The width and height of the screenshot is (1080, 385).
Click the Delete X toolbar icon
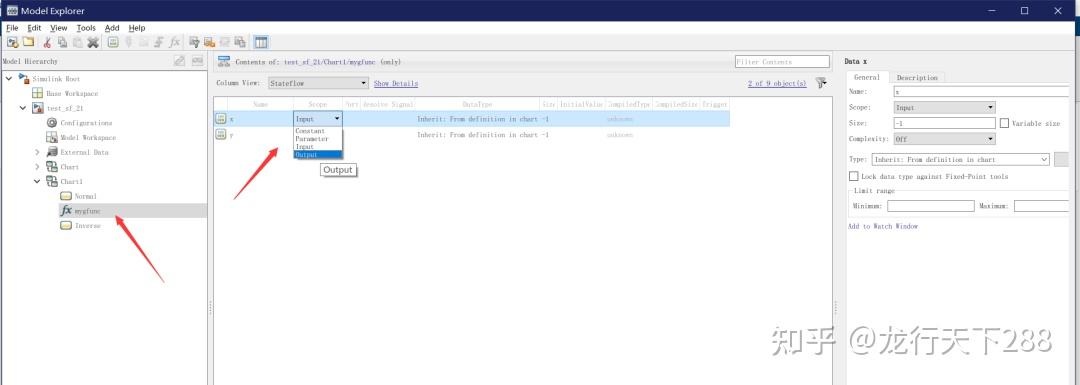click(93, 43)
